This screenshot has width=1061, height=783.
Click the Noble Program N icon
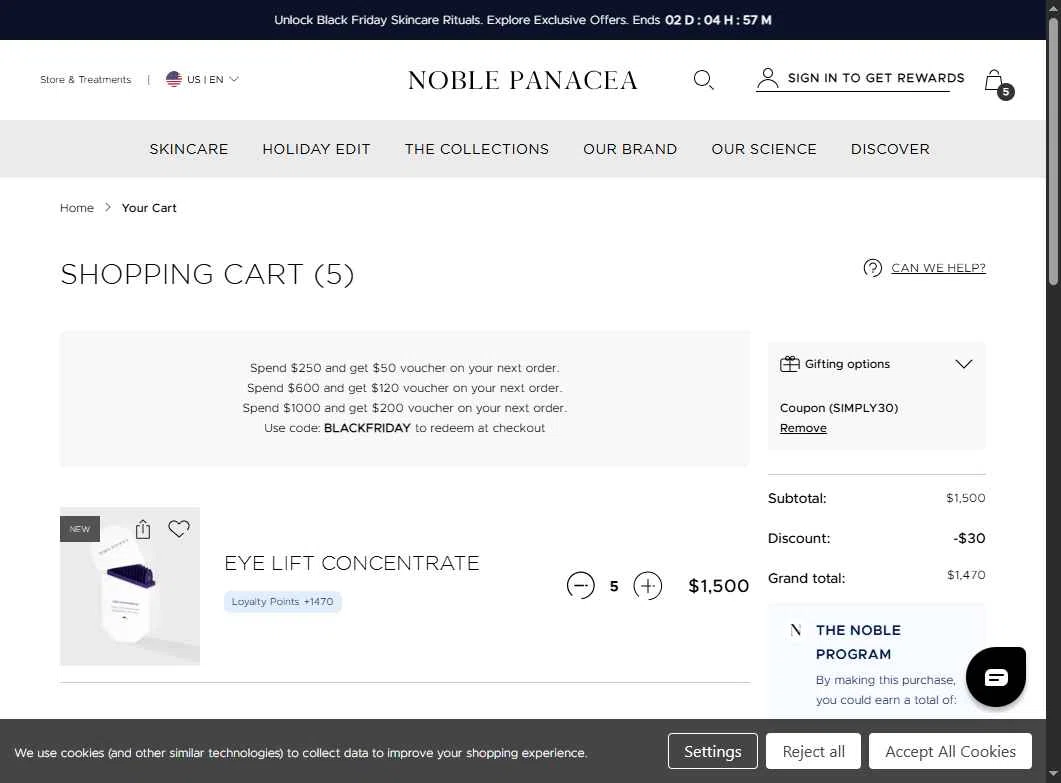(x=796, y=630)
